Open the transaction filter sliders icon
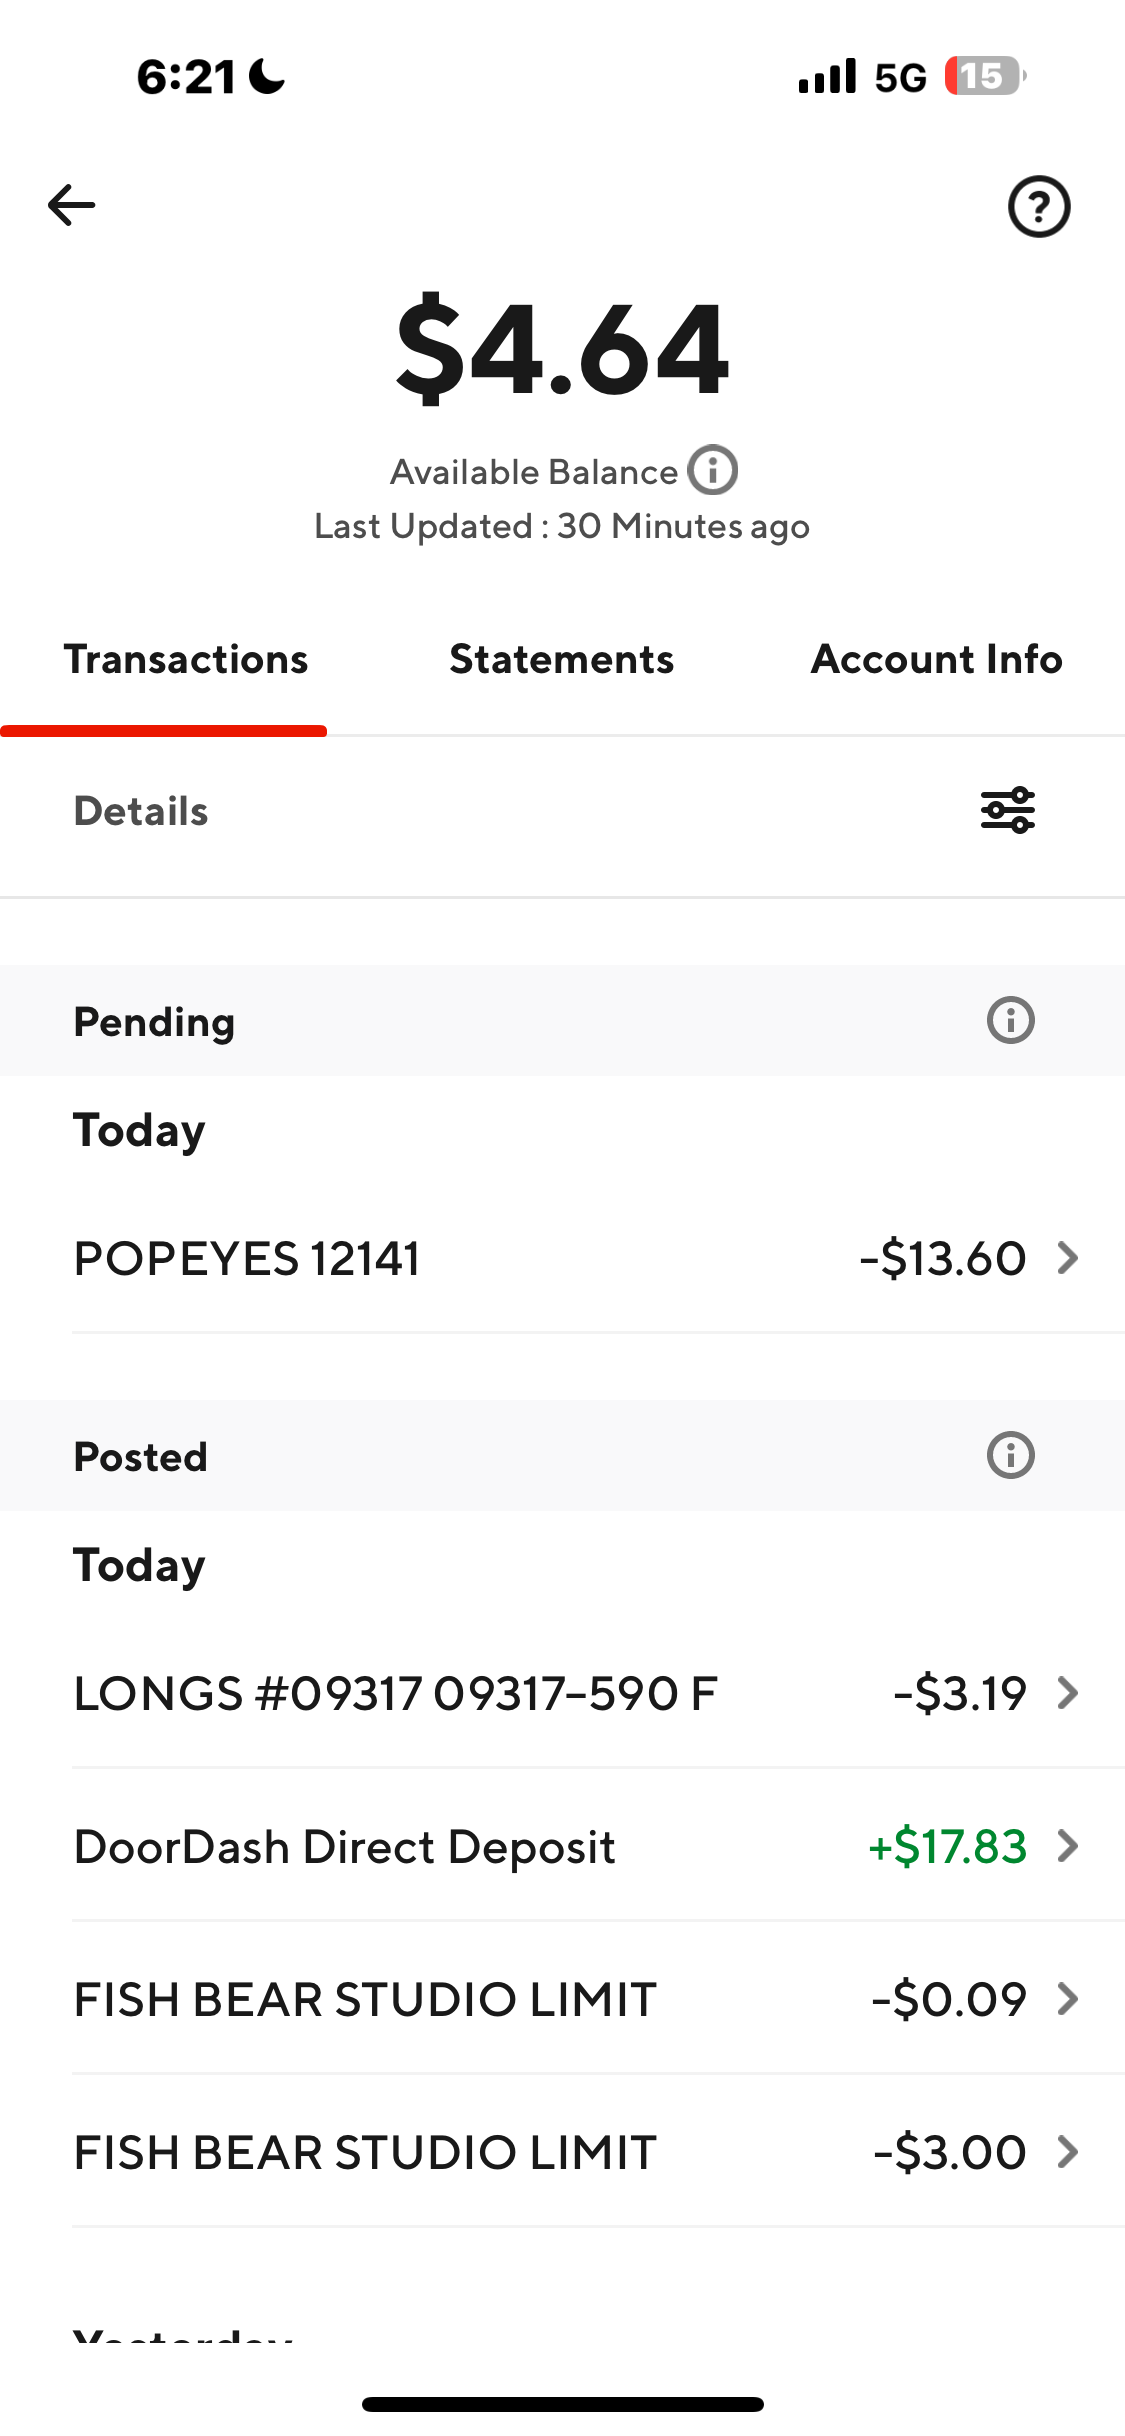1125x2436 pixels. (1007, 810)
